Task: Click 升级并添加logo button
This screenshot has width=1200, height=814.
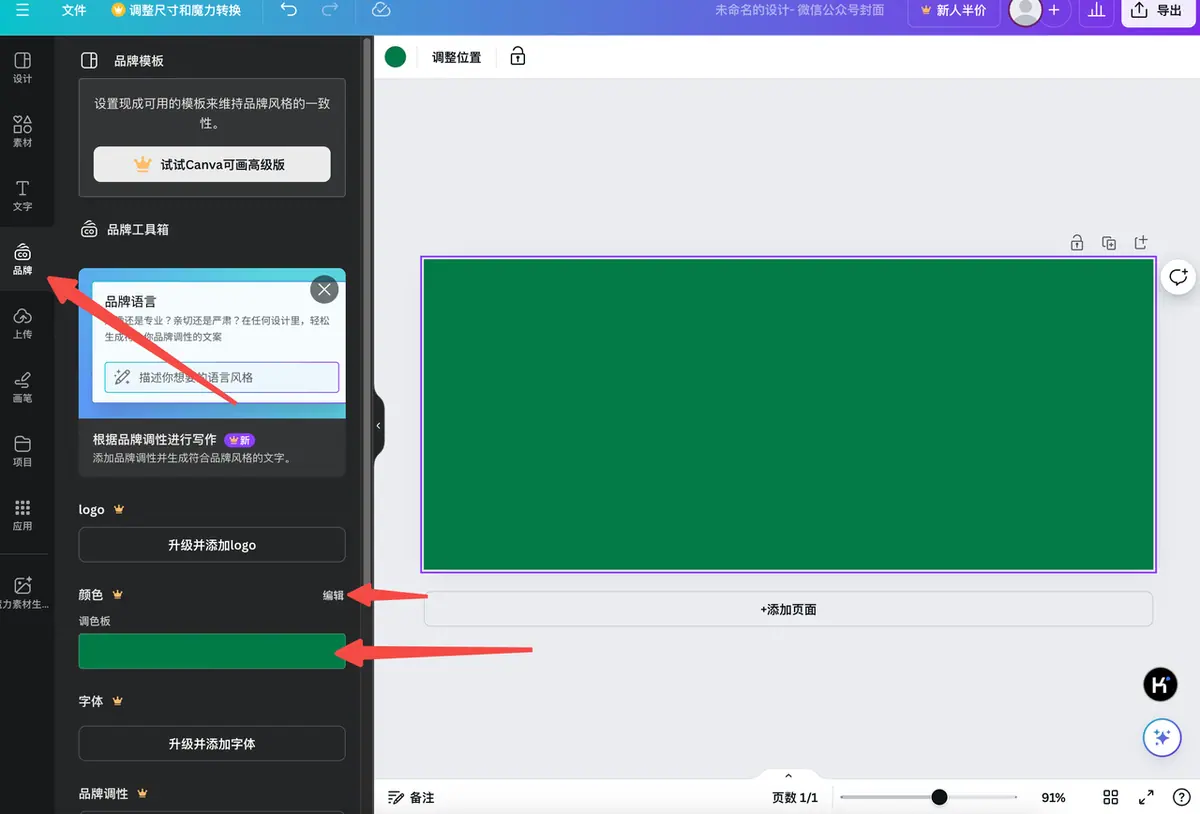Action: click(x=212, y=545)
